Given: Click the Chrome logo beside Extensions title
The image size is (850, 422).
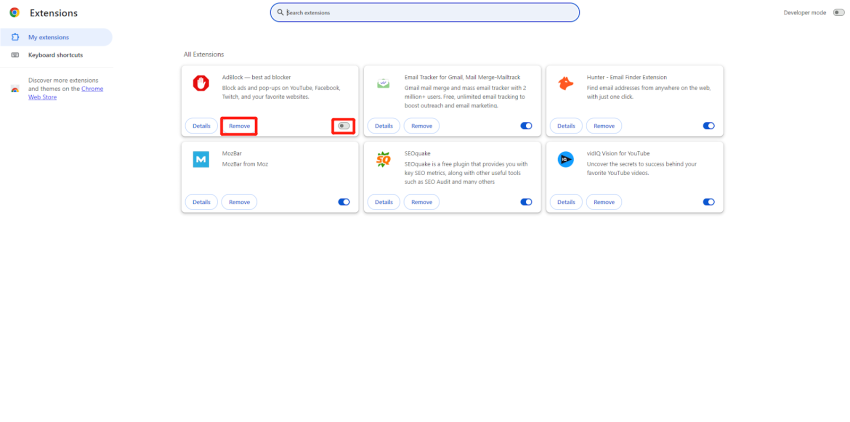Looking at the screenshot, I should point(14,13).
